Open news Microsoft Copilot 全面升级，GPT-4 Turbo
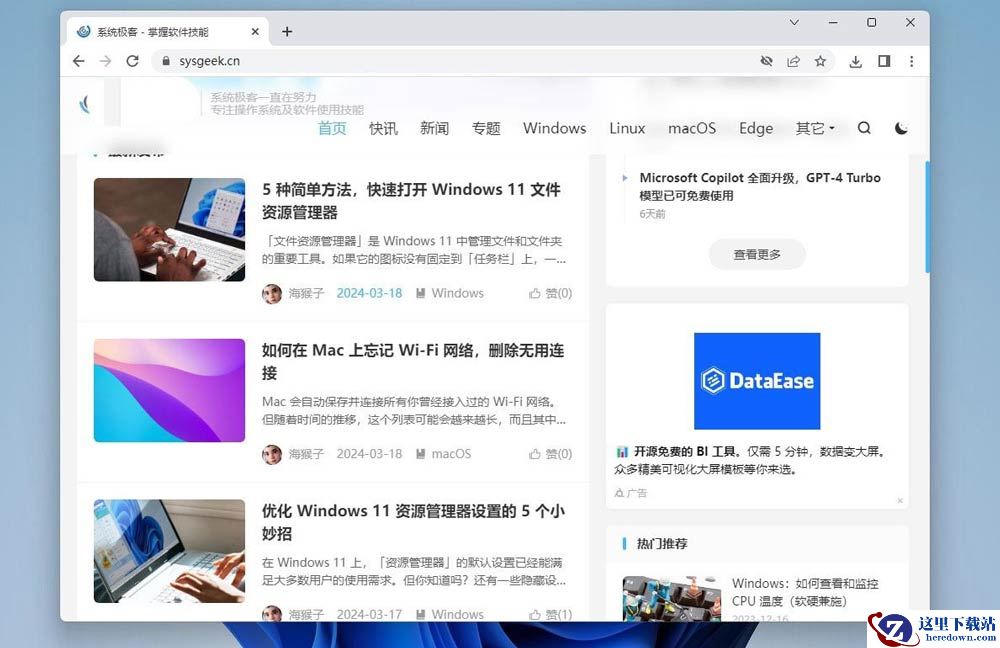 [760, 186]
